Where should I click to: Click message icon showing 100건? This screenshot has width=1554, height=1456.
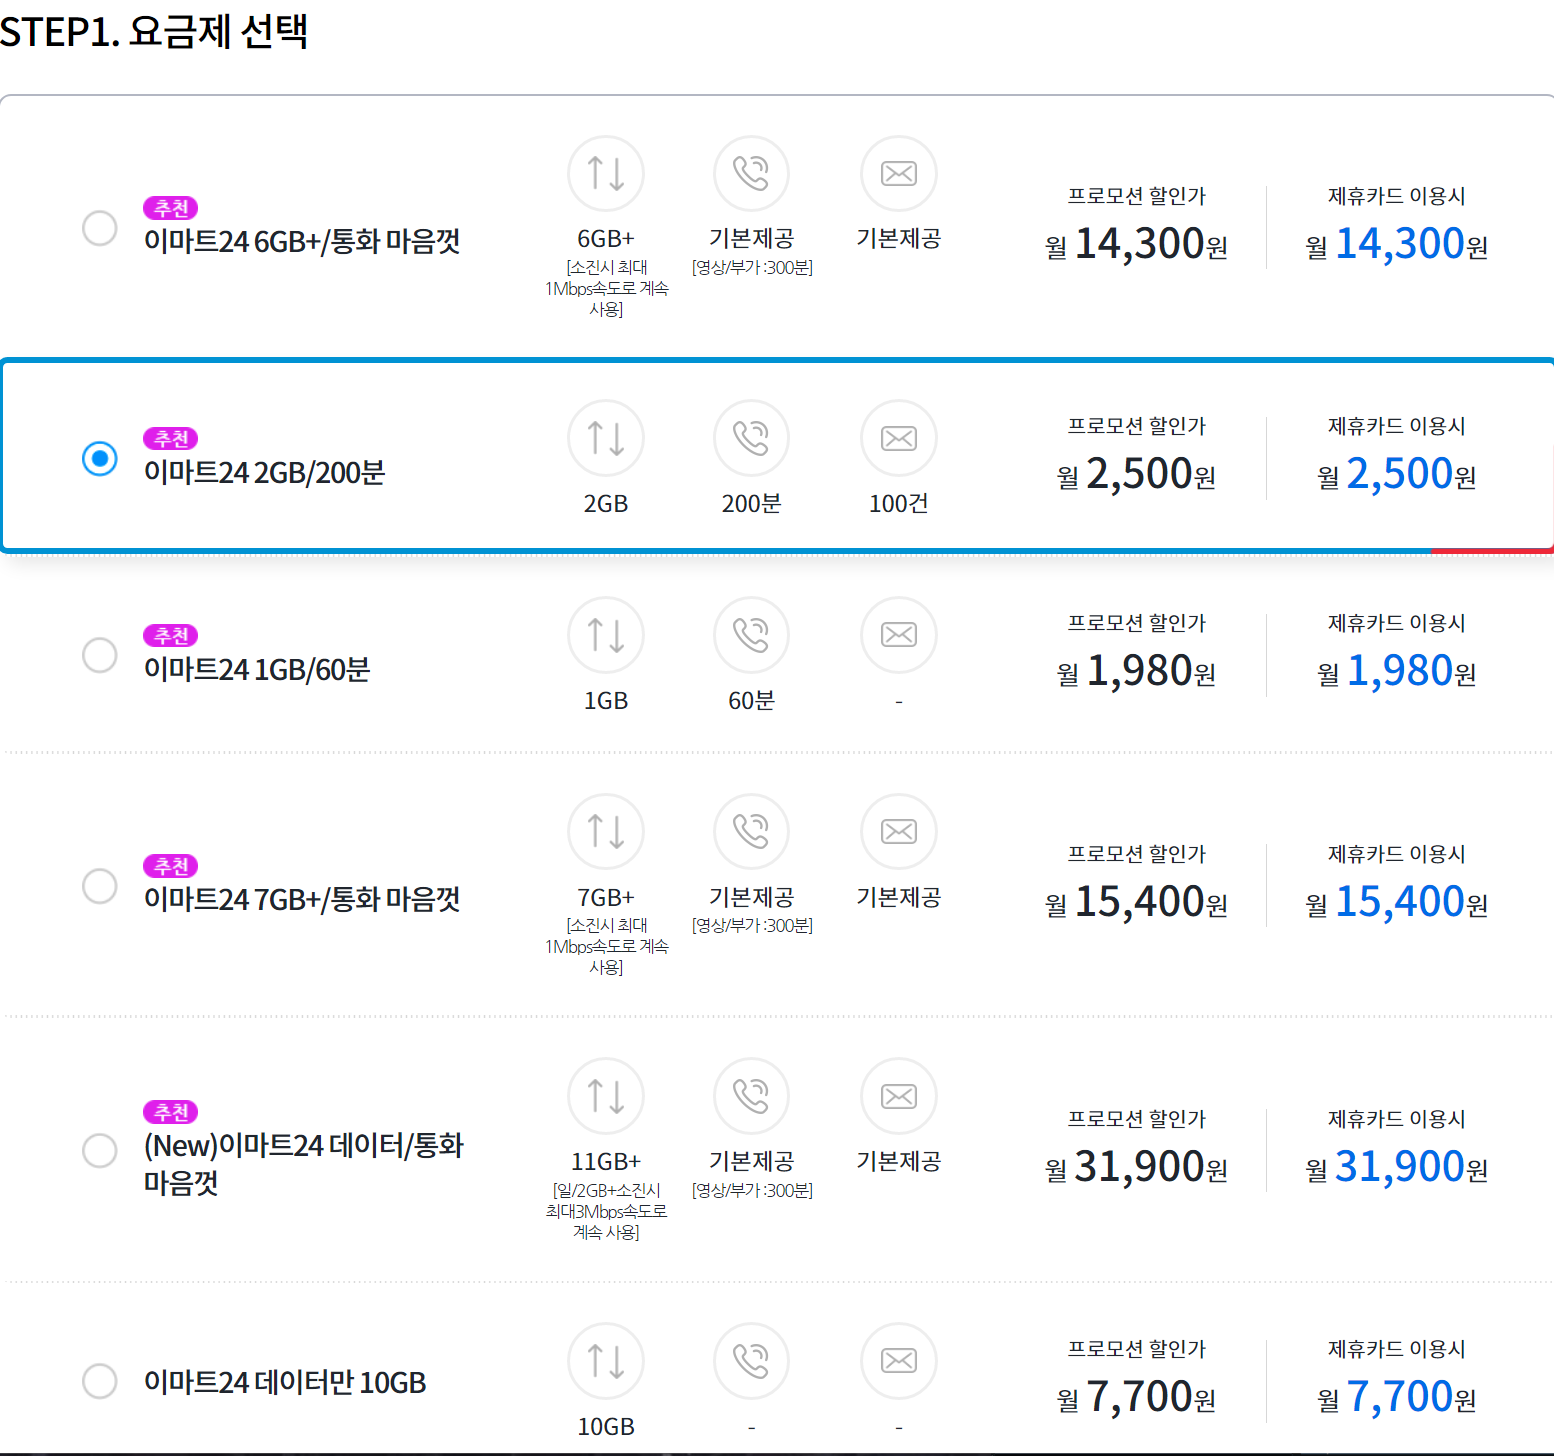tap(899, 438)
